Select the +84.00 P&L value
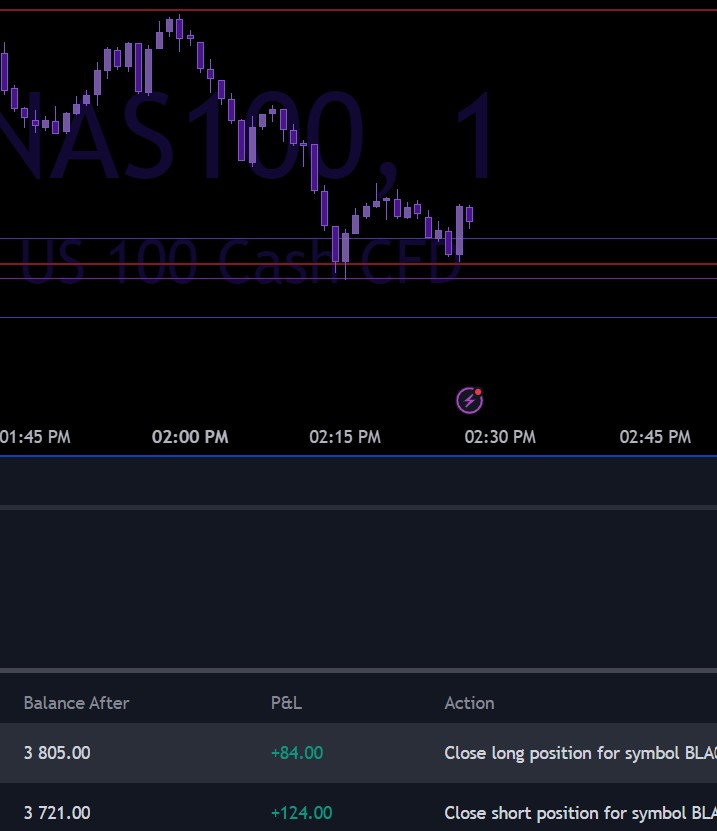The image size is (717, 831). pyautogui.click(x=297, y=753)
